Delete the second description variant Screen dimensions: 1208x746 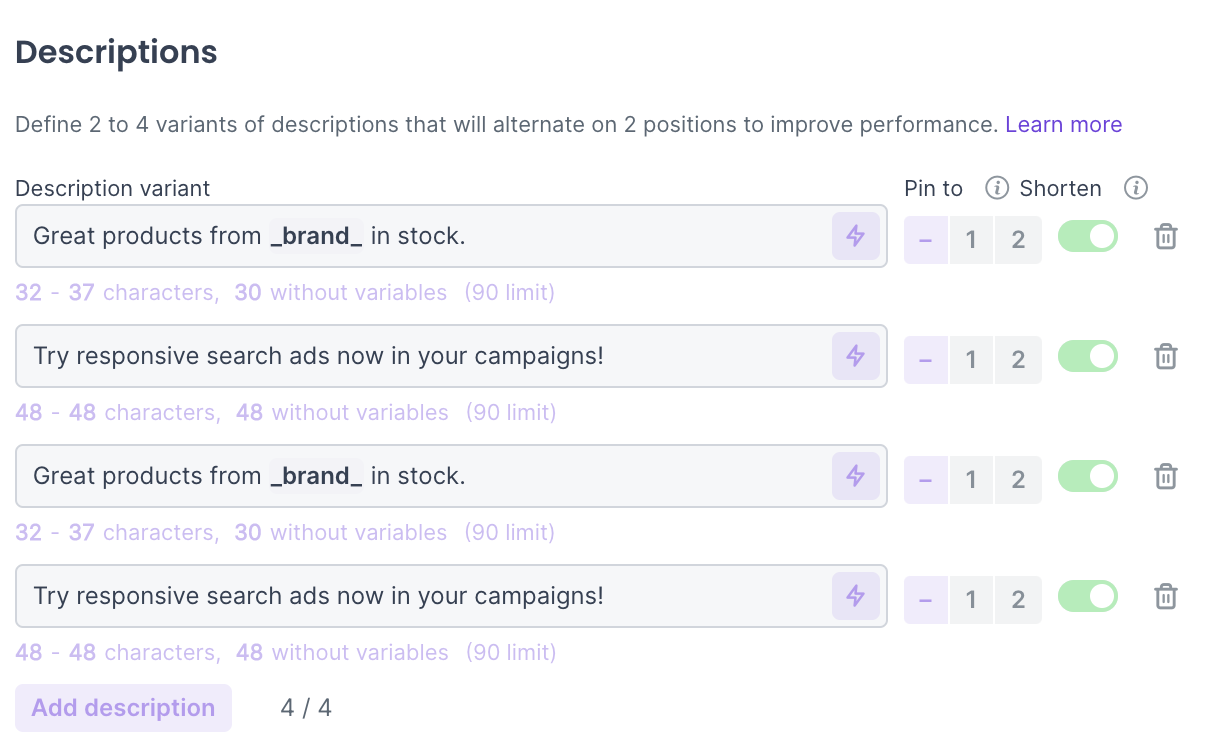(1165, 357)
